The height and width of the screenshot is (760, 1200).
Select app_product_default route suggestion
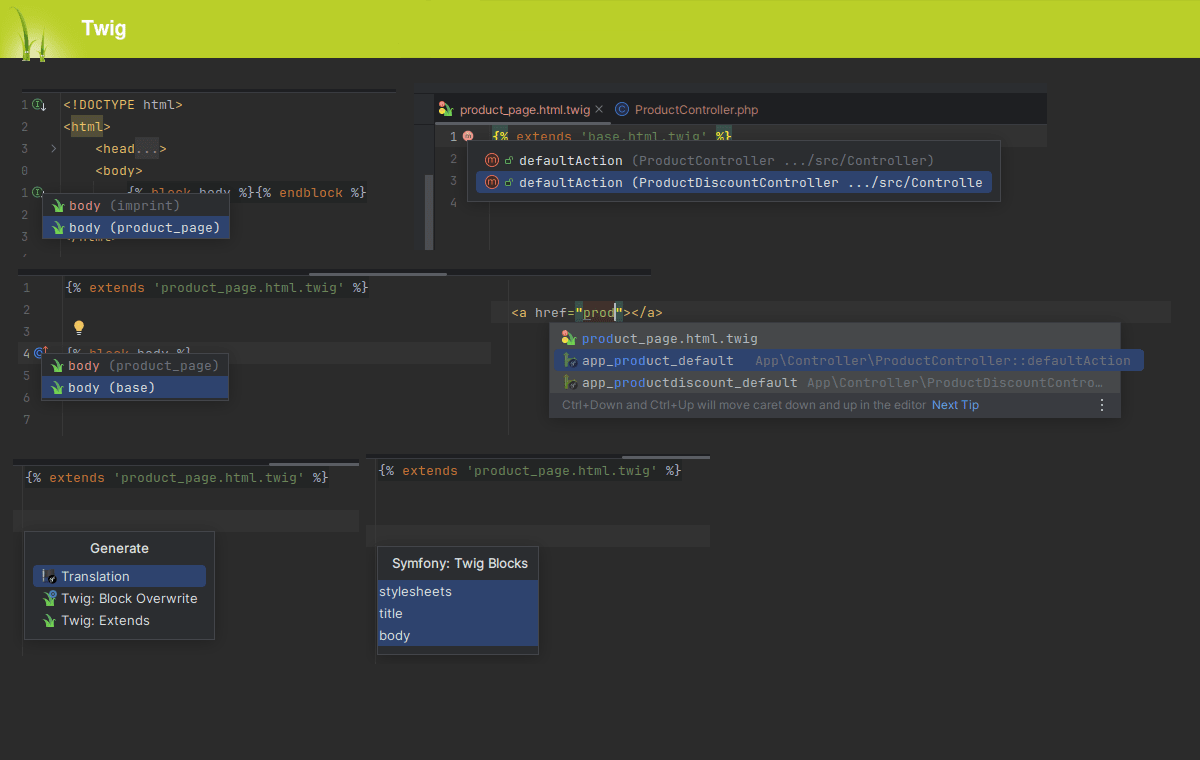point(657,360)
